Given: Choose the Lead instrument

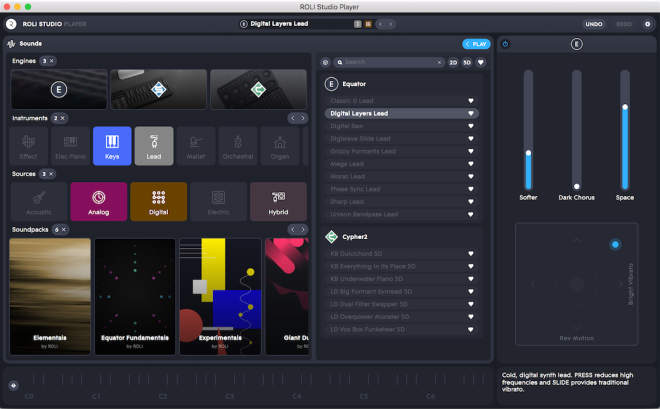Looking at the screenshot, I should click(x=154, y=146).
